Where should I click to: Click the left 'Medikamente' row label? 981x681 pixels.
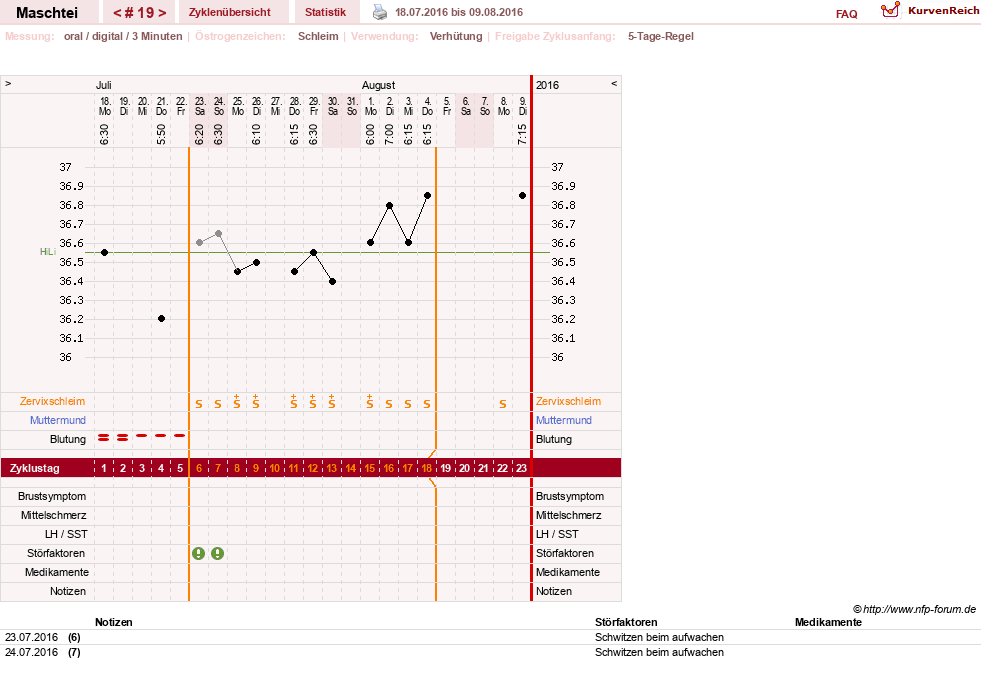click(x=57, y=572)
